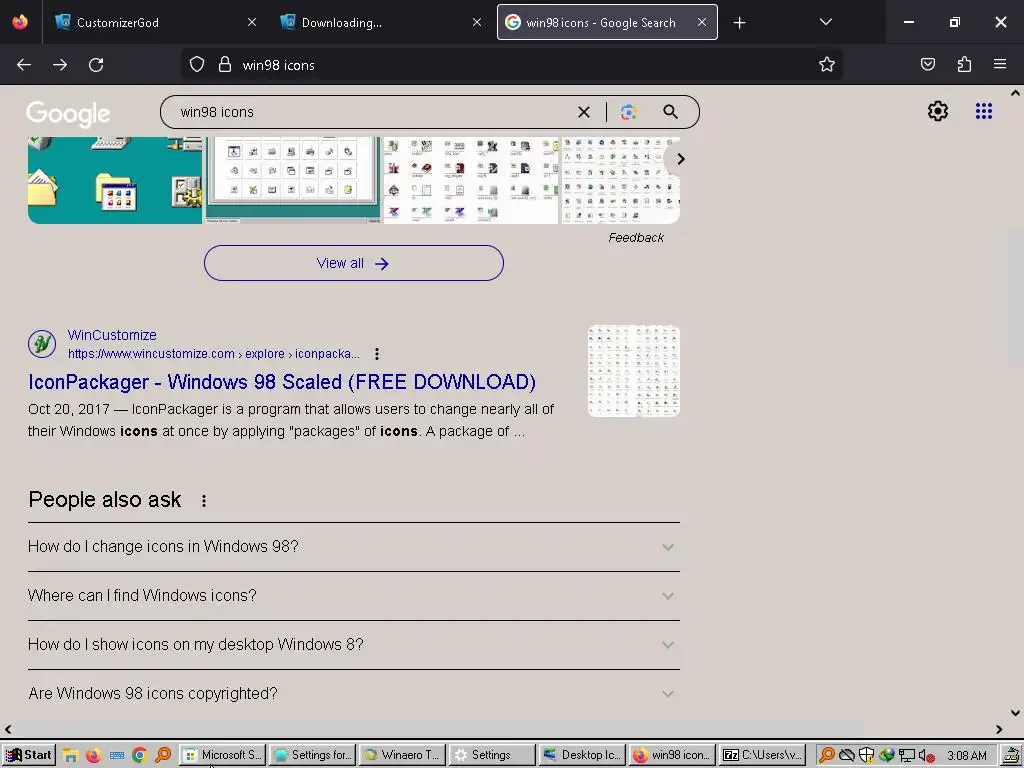Reload the current Google Search page
The height and width of the screenshot is (768, 1024).
point(96,65)
